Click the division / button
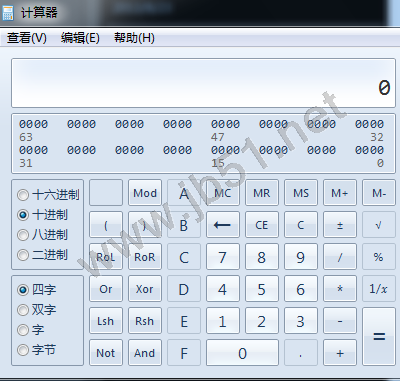This screenshot has height=381, width=400. pyautogui.click(x=340, y=257)
